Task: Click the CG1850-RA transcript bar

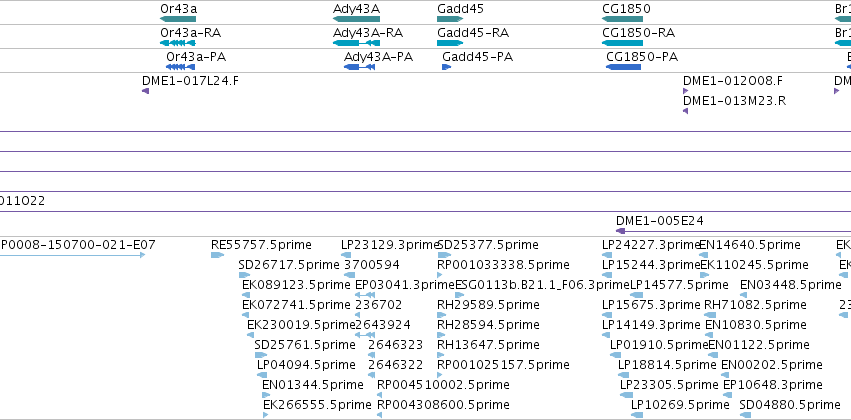Action: tap(623, 43)
